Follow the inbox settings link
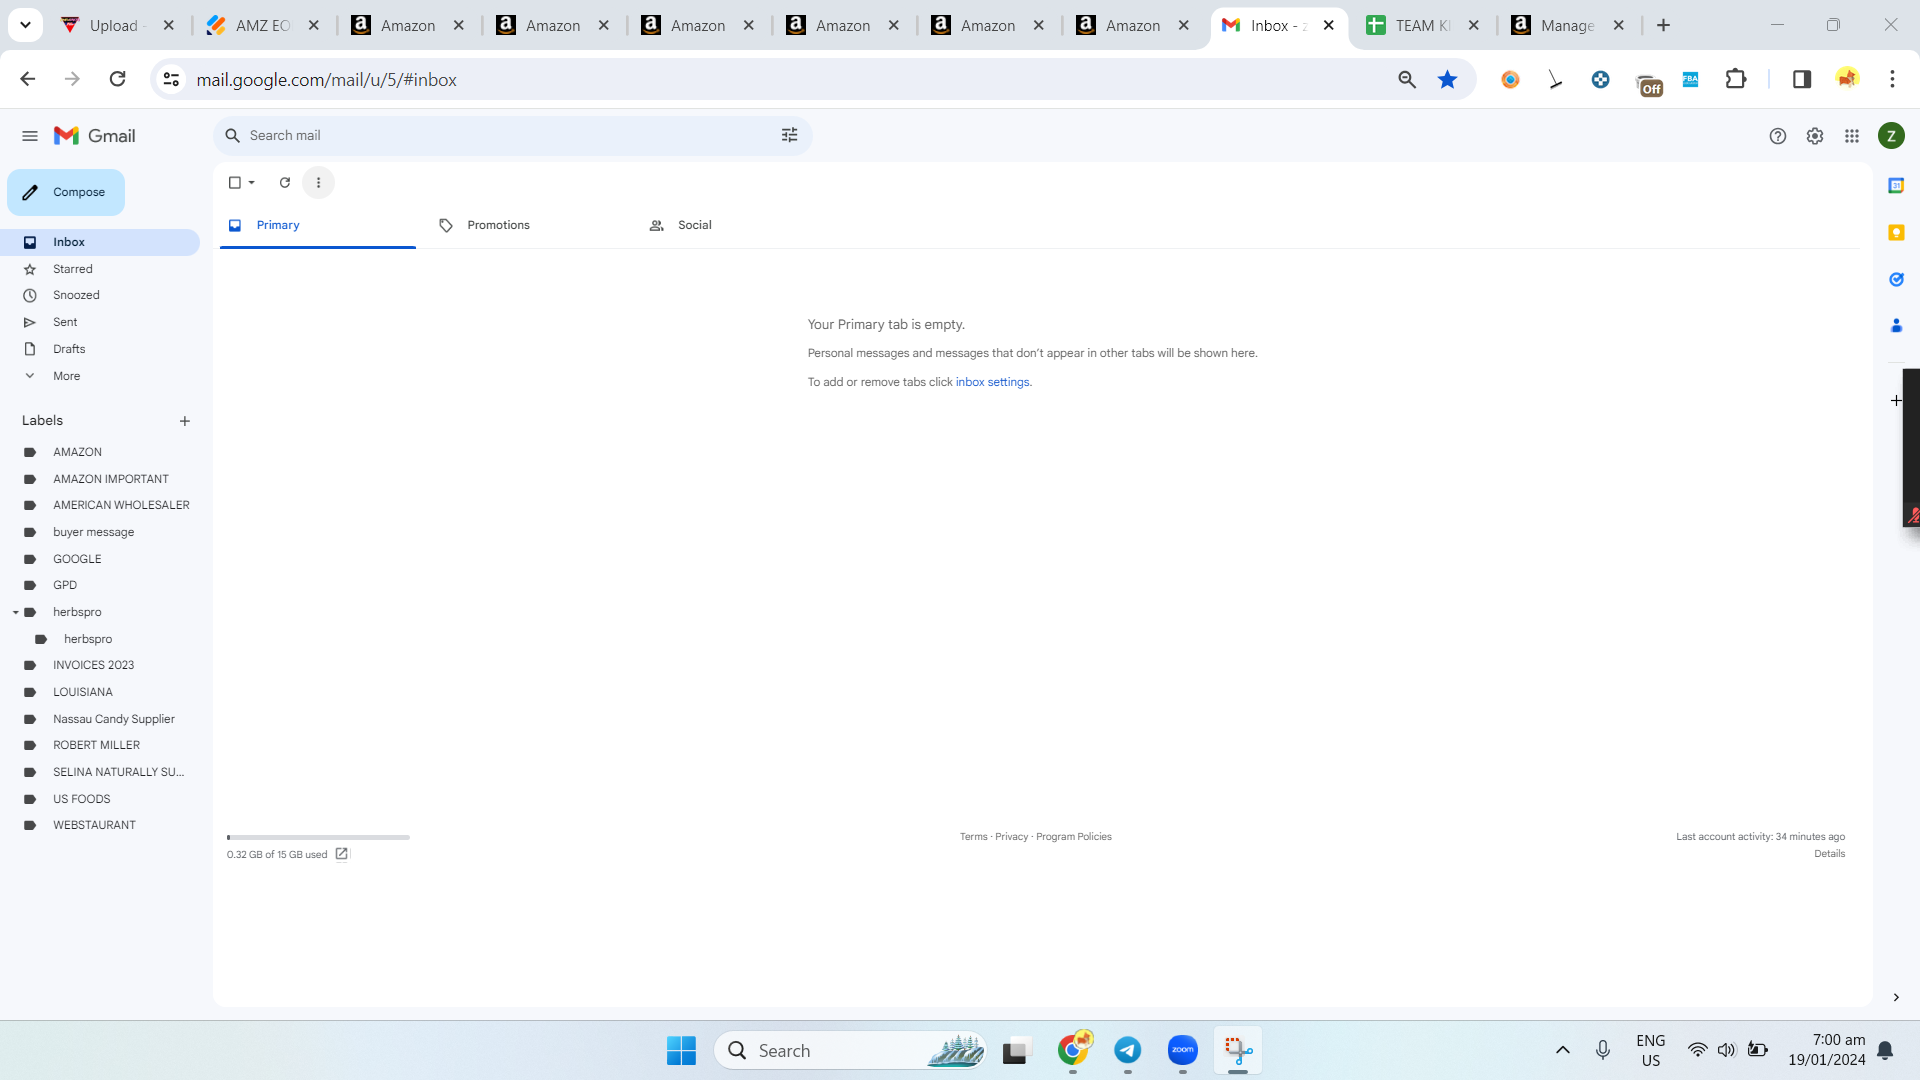Viewport: 1920px width, 1080px height. tap(992, 382)
